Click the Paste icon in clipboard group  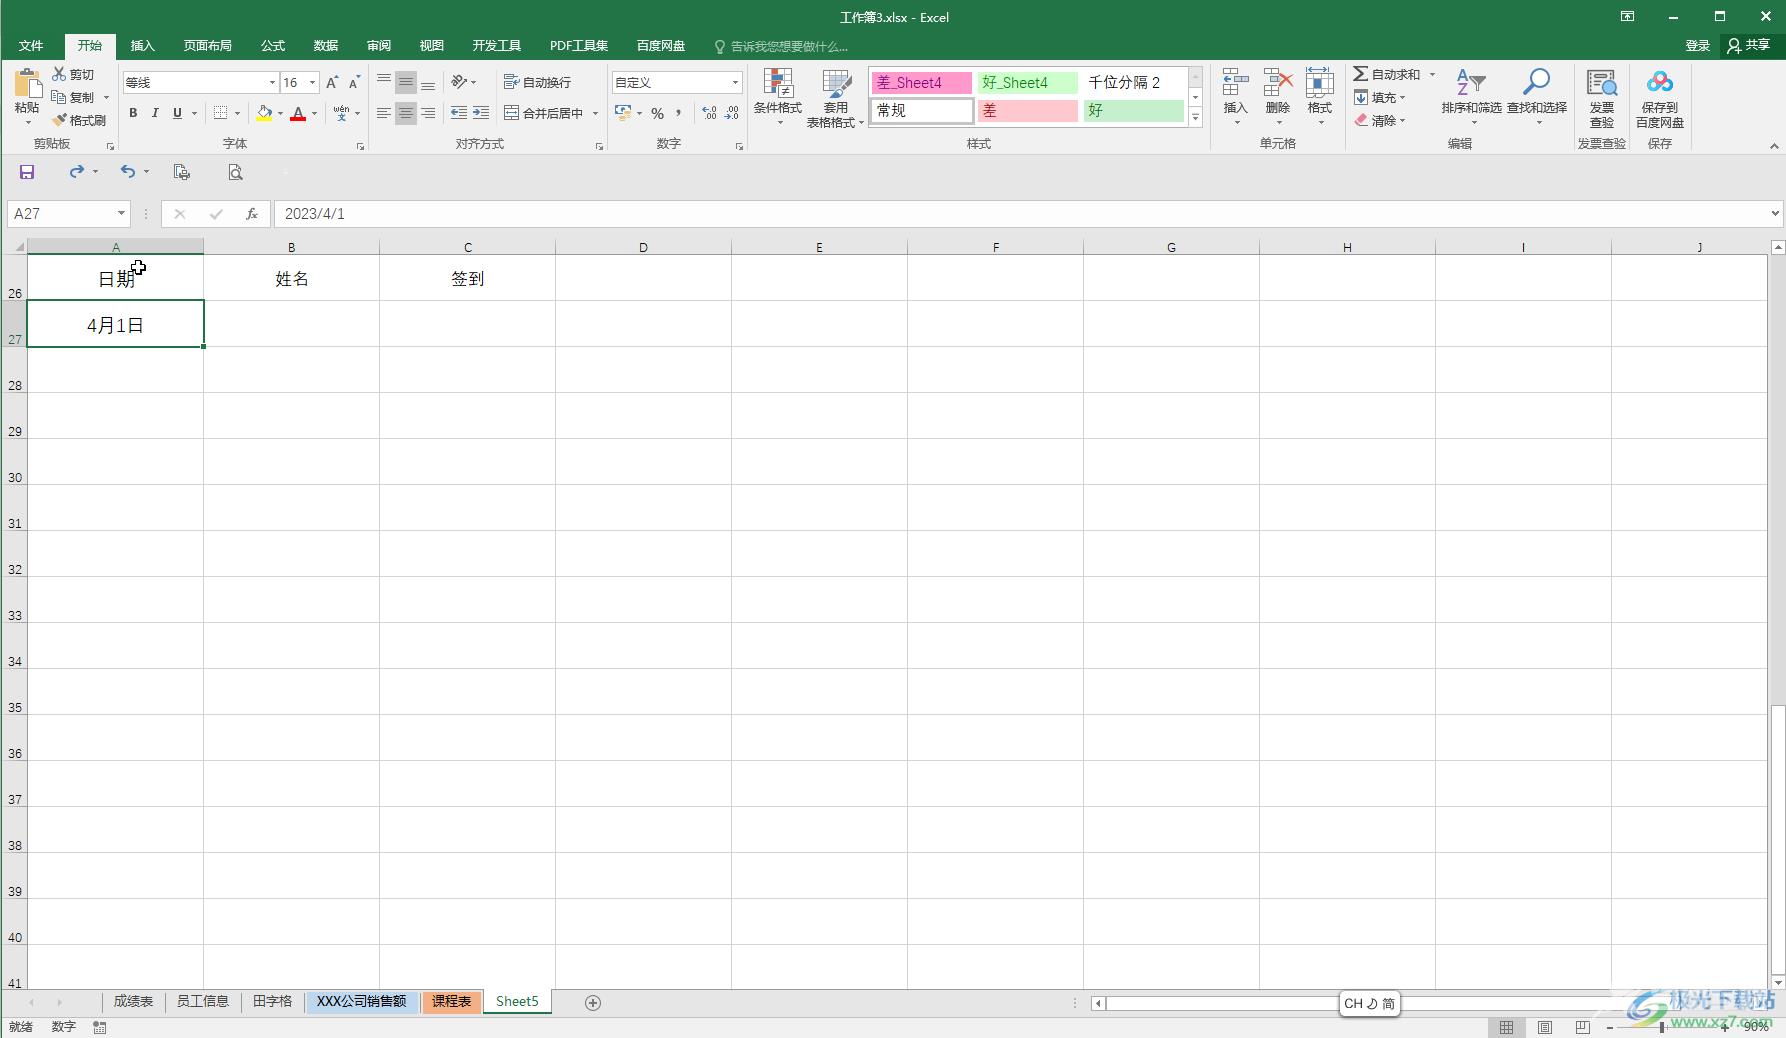27,85
